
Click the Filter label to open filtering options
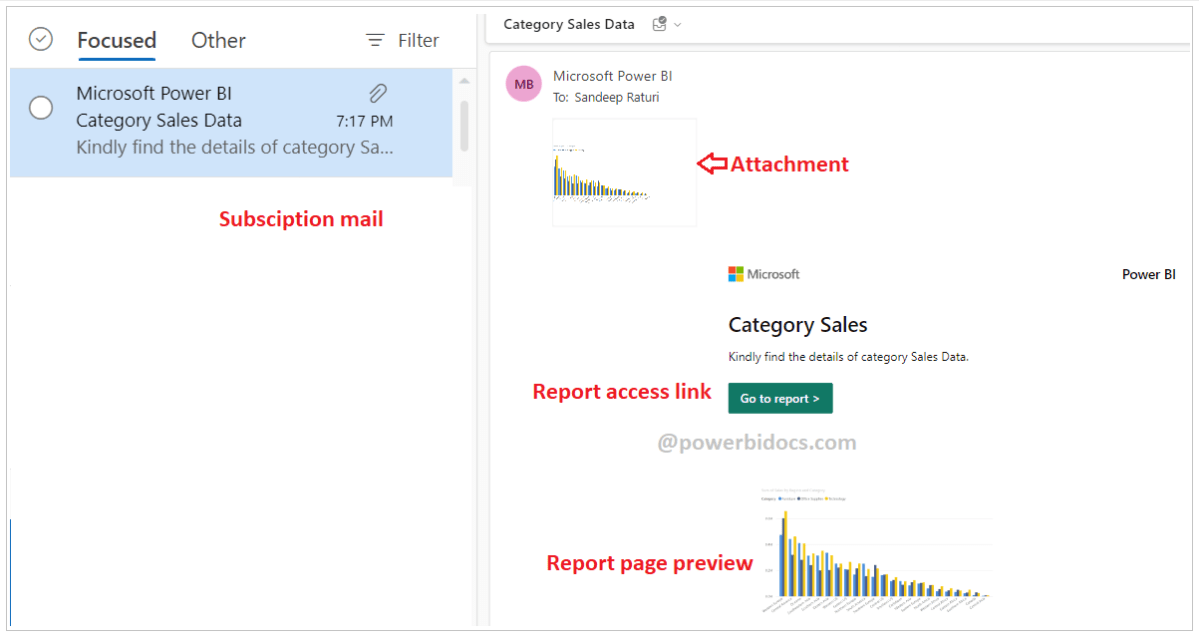pyautogui.click(x=418, y=40)
